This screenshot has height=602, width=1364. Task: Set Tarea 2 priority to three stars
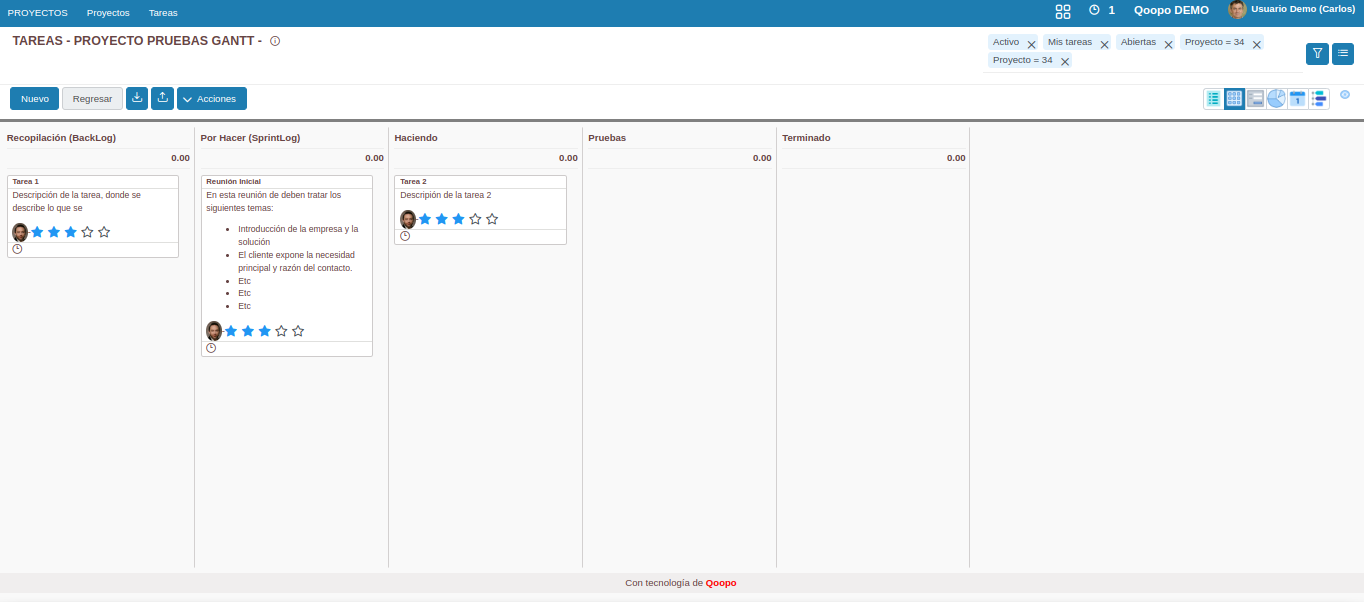[x=459, y=219]
